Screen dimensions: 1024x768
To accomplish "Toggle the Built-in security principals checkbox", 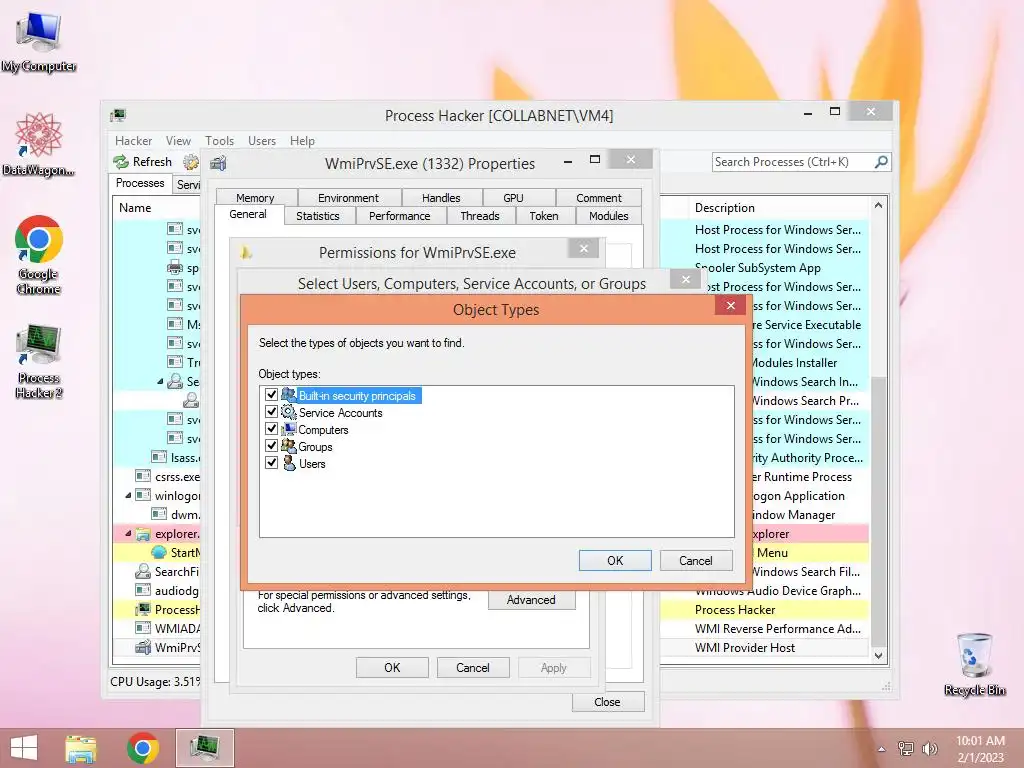I will pyautogui.click(x=271, y=395).
